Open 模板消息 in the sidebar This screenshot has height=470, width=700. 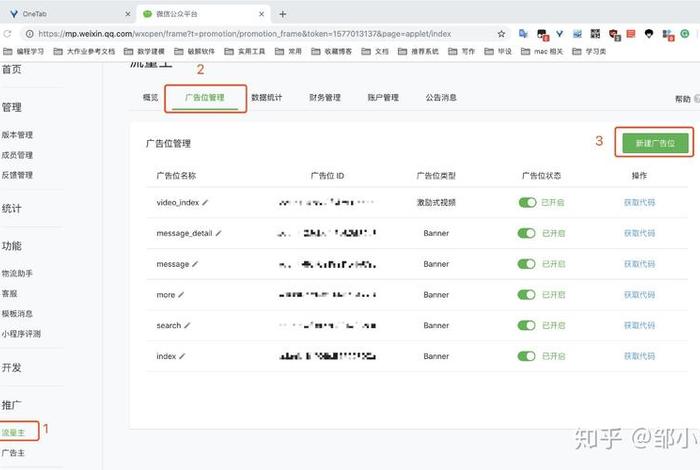point(17,313)
